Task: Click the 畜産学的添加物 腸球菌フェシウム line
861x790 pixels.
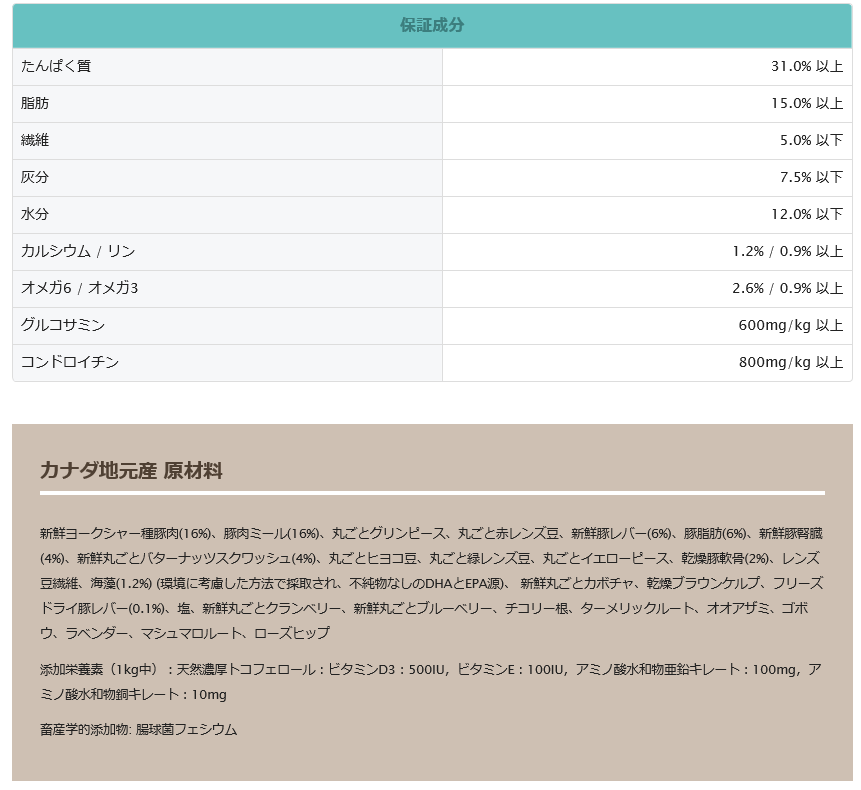Action: click(x=138, y=729)
